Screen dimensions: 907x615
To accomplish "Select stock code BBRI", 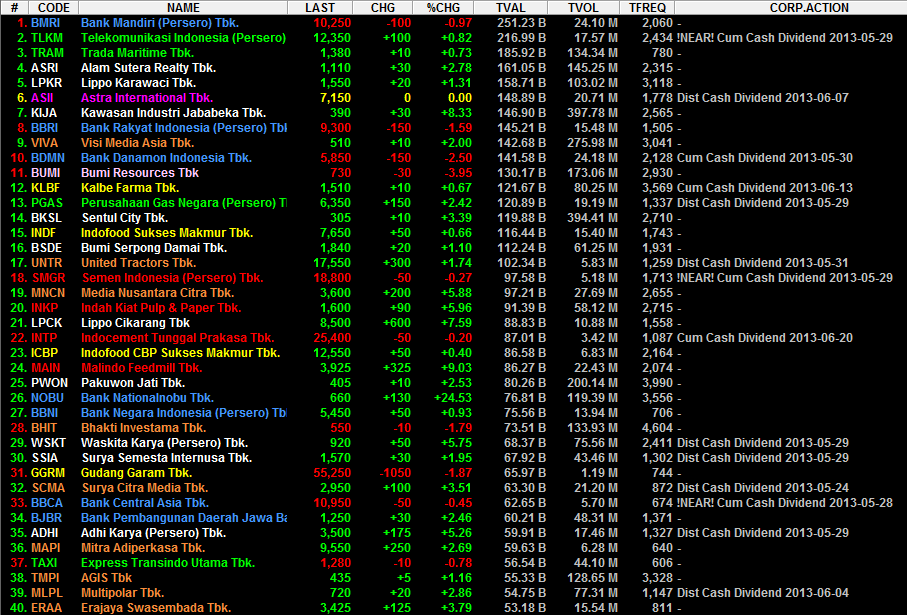I will click(x=45, y=128).
